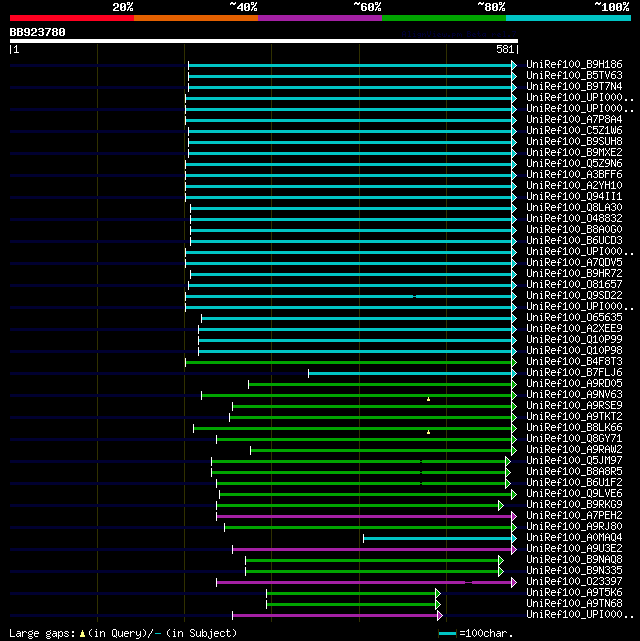Click the yellow triangle in Large gaps legend
This screenshot has height=641, width=640.
click(83, 634)
